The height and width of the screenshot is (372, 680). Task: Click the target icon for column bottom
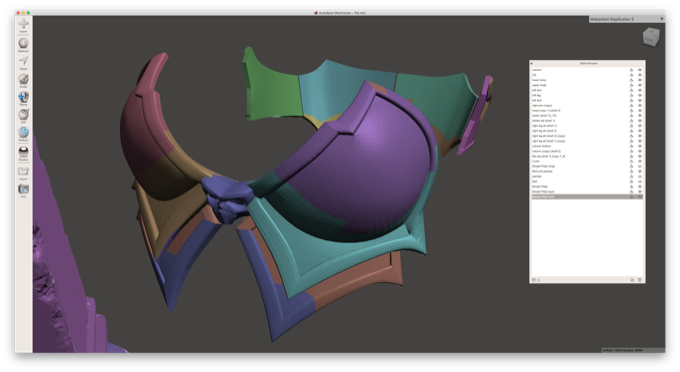(x=631, y=146)
